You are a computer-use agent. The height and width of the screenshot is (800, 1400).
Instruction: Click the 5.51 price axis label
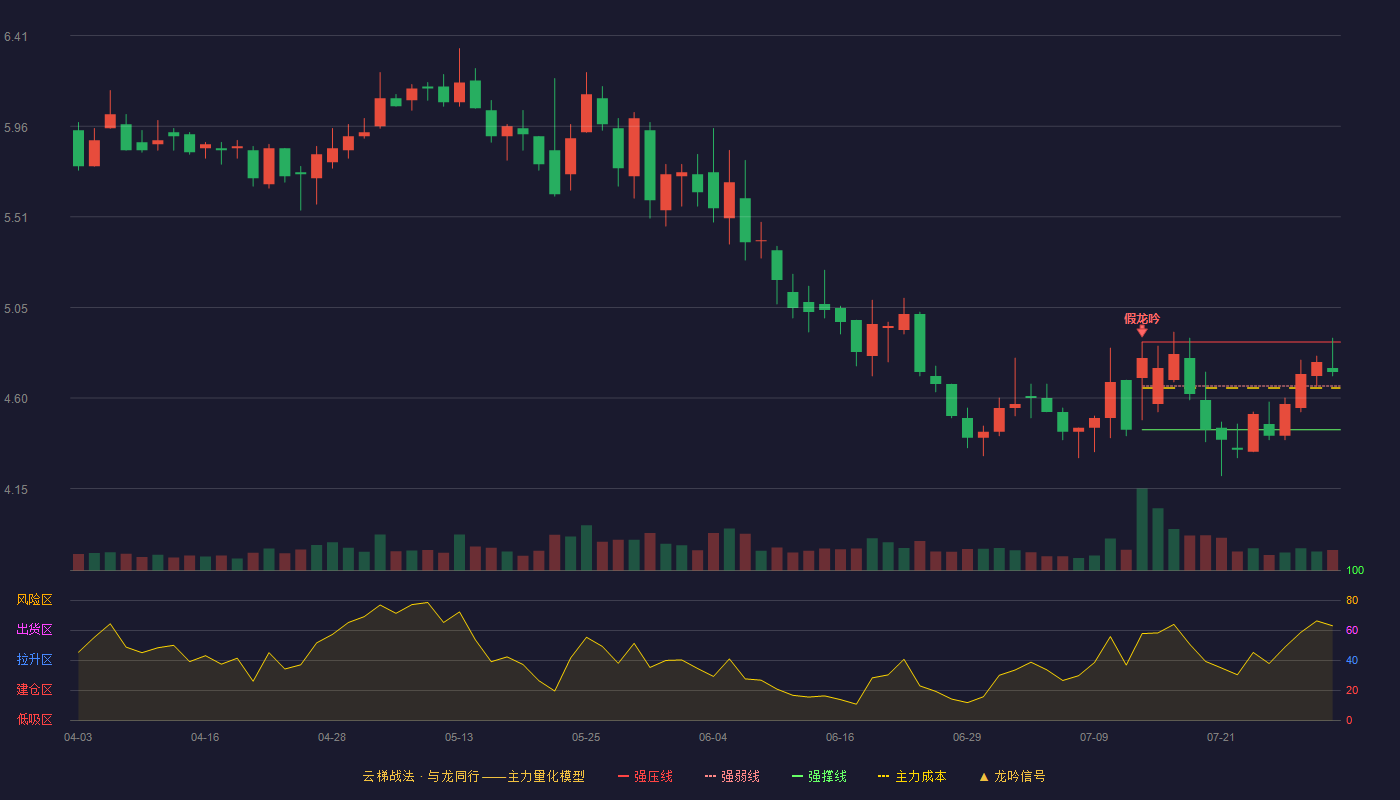(16, 218)
